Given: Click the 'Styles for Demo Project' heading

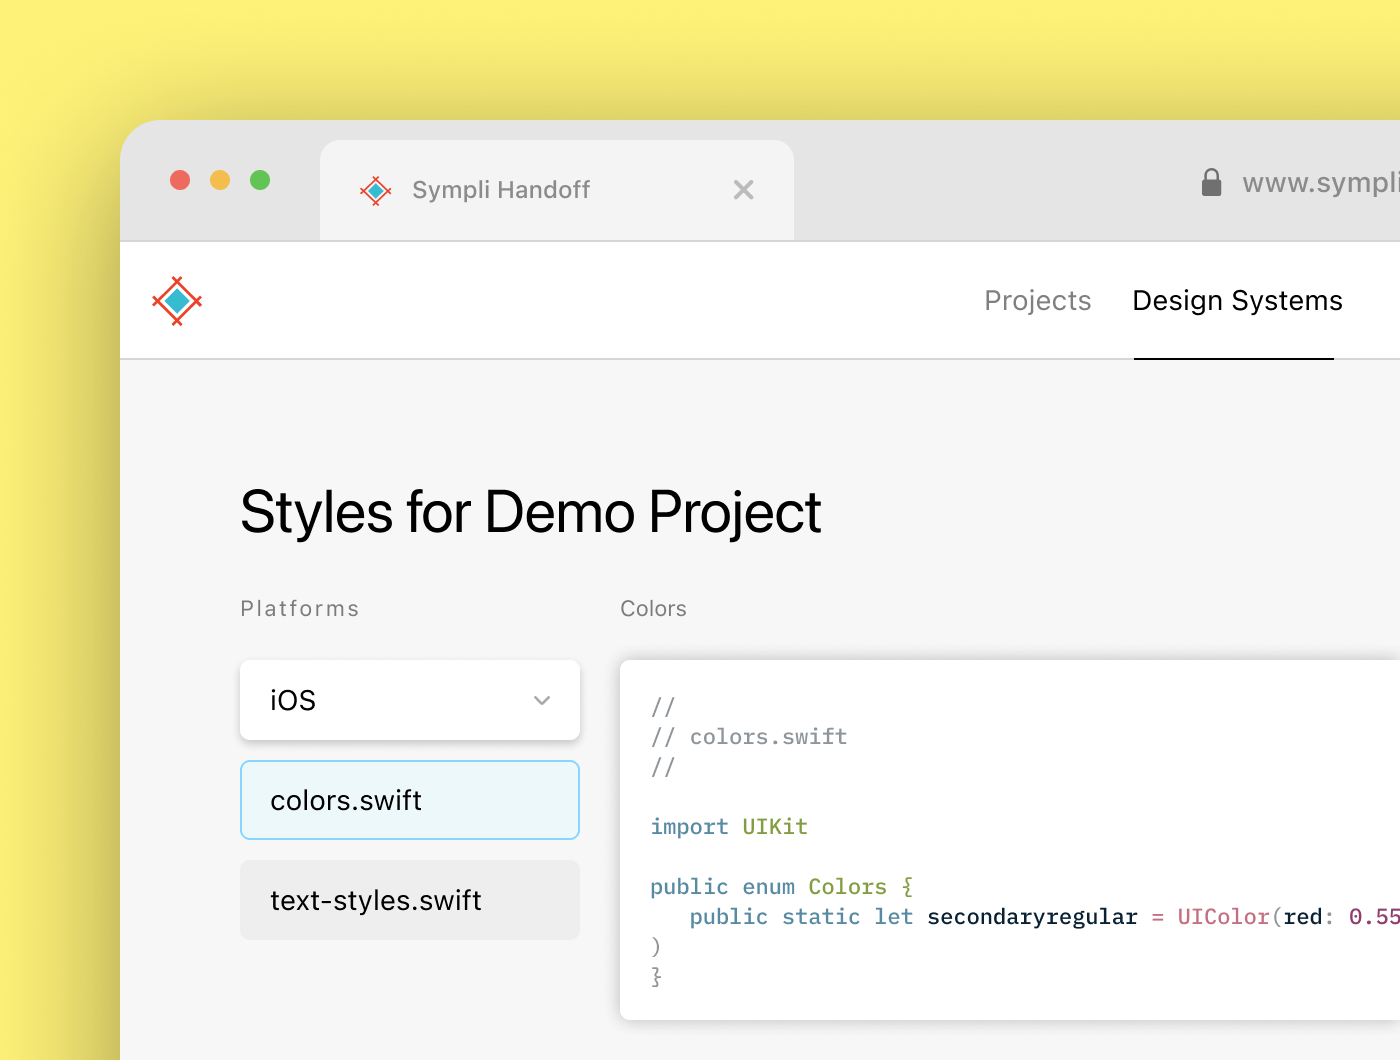Looking at the screenshot, I should tap(531, 512).
